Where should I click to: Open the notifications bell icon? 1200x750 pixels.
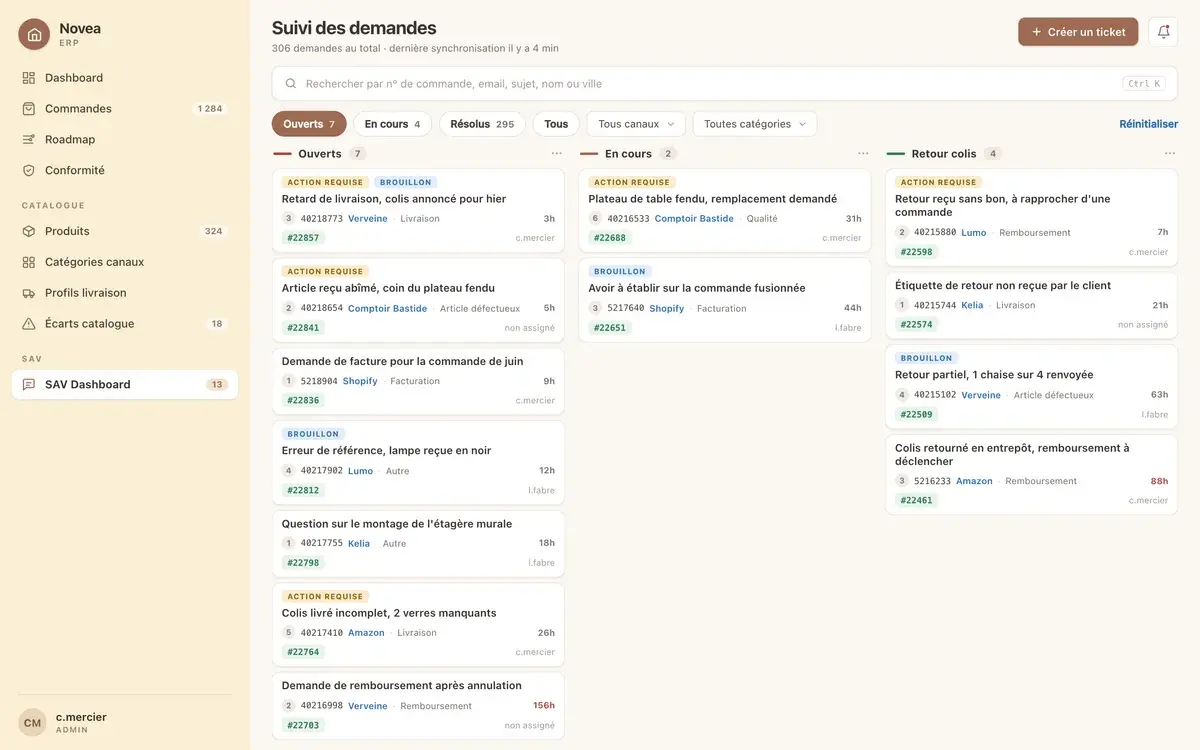1163,32
